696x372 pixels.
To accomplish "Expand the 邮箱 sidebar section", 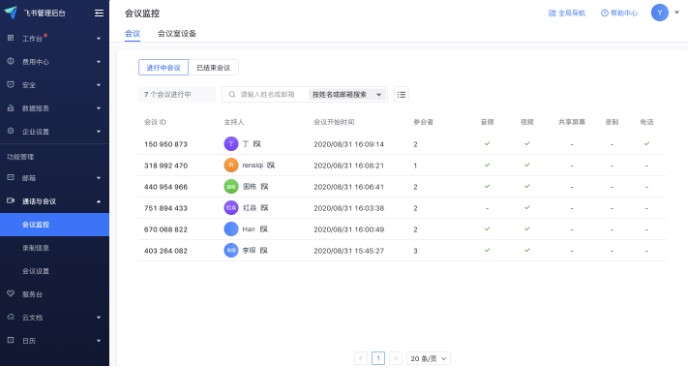I will coord(99,178).
